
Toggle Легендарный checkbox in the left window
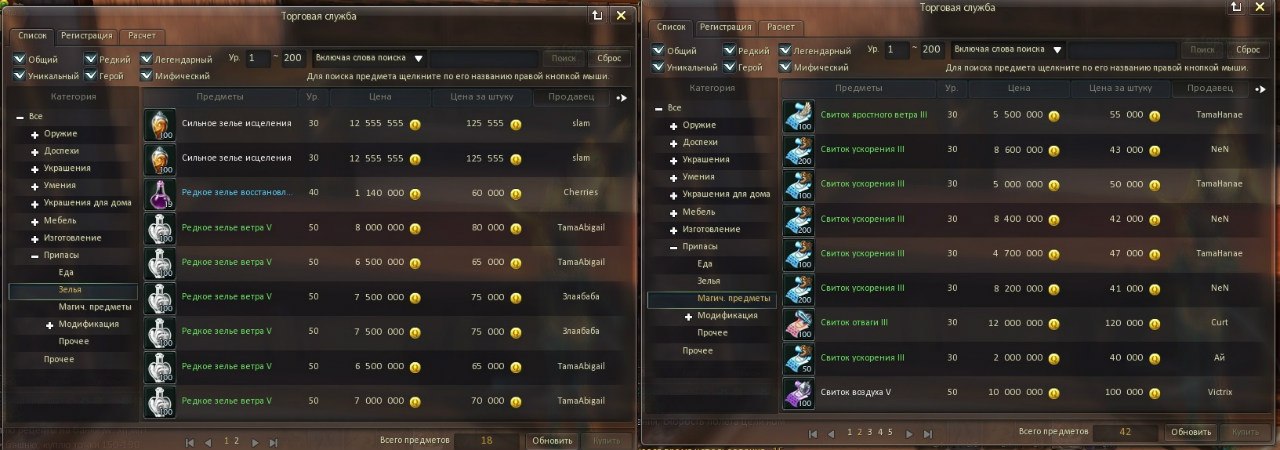146,59
